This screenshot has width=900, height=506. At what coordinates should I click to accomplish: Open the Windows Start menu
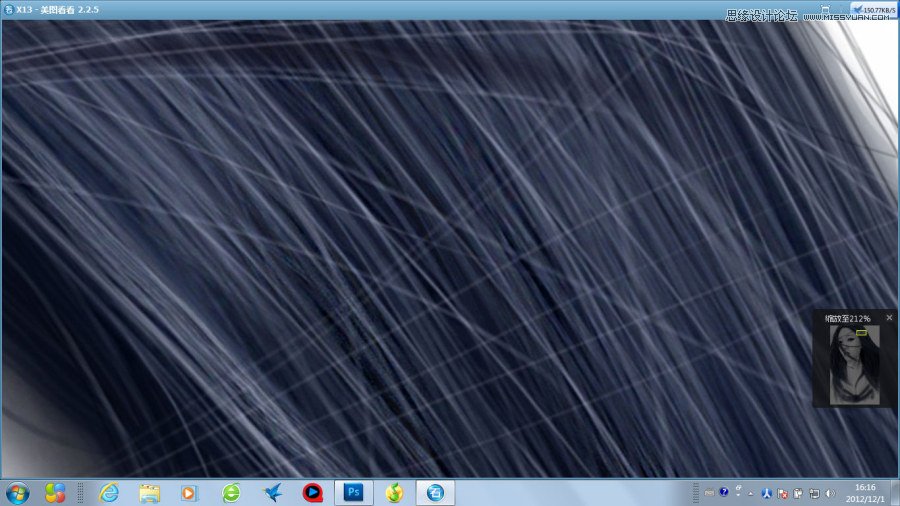(x=17, y=493)
